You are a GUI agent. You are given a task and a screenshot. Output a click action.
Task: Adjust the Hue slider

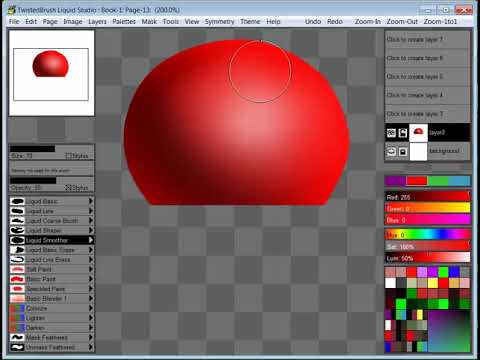pos(427,235)
